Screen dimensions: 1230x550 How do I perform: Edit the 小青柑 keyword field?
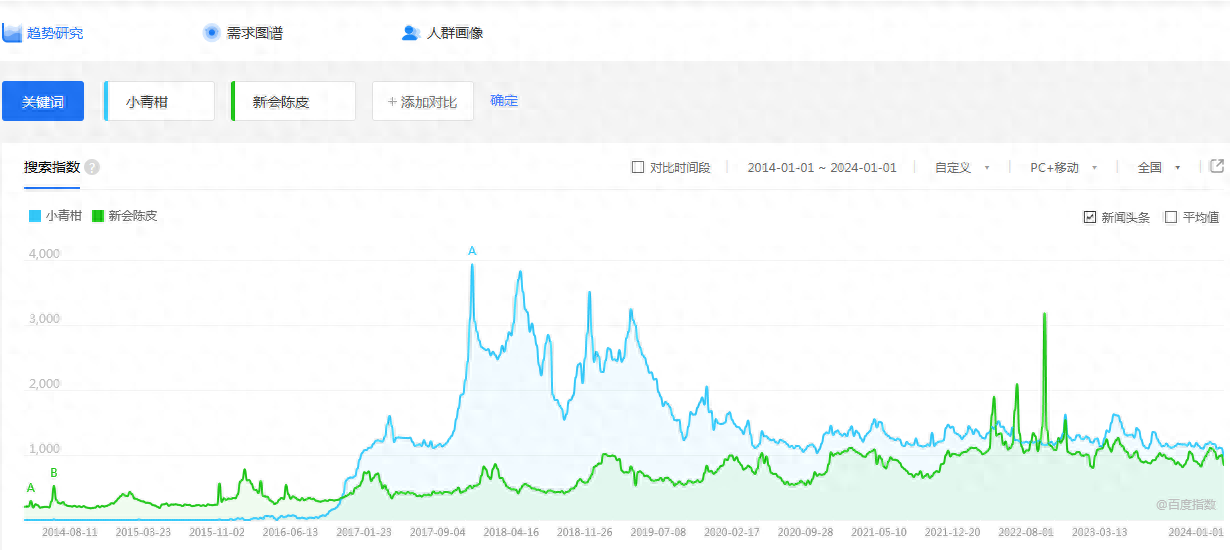click(x=159, y=101)
